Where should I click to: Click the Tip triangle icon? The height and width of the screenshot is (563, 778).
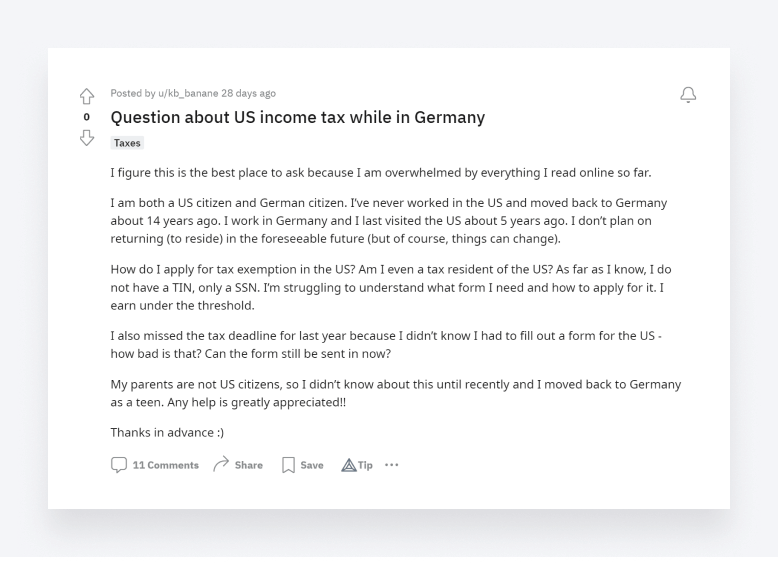click(x=349, y=465)
